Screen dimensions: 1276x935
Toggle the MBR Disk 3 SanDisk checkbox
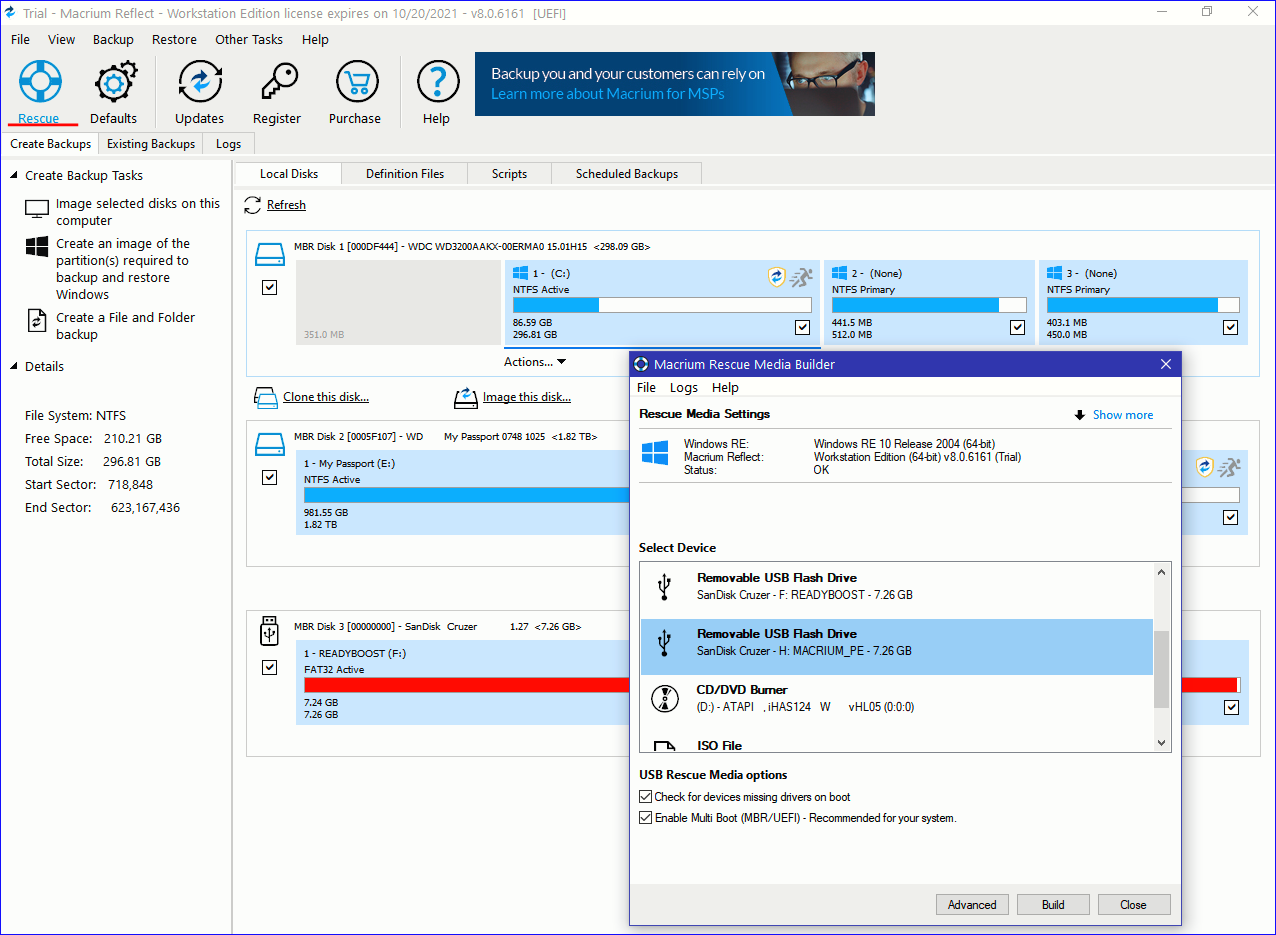point(269,667)
